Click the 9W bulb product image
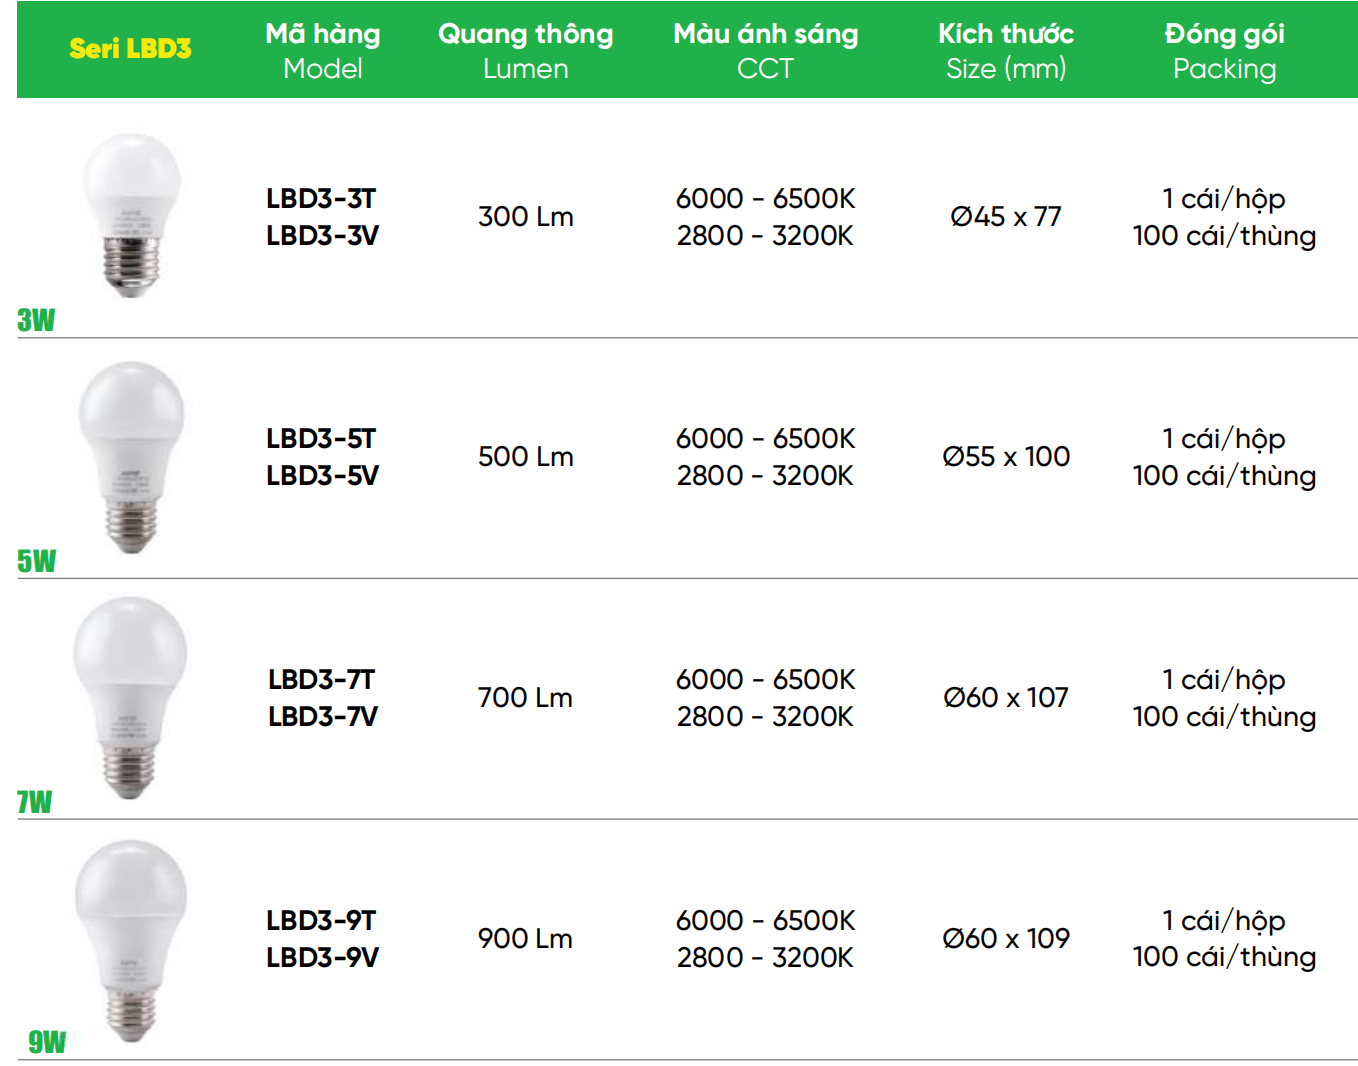 131,939
